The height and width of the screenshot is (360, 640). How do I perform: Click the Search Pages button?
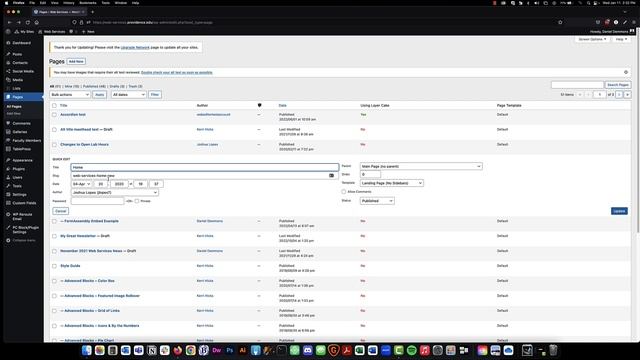click(618, 85)
